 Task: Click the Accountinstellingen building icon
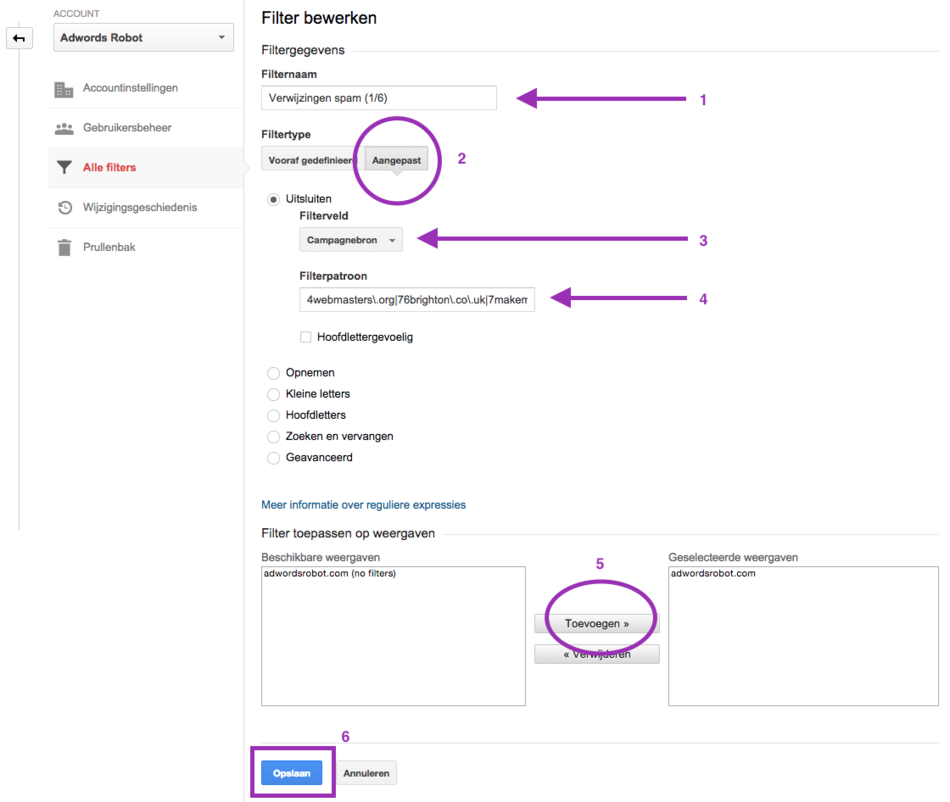64,89
